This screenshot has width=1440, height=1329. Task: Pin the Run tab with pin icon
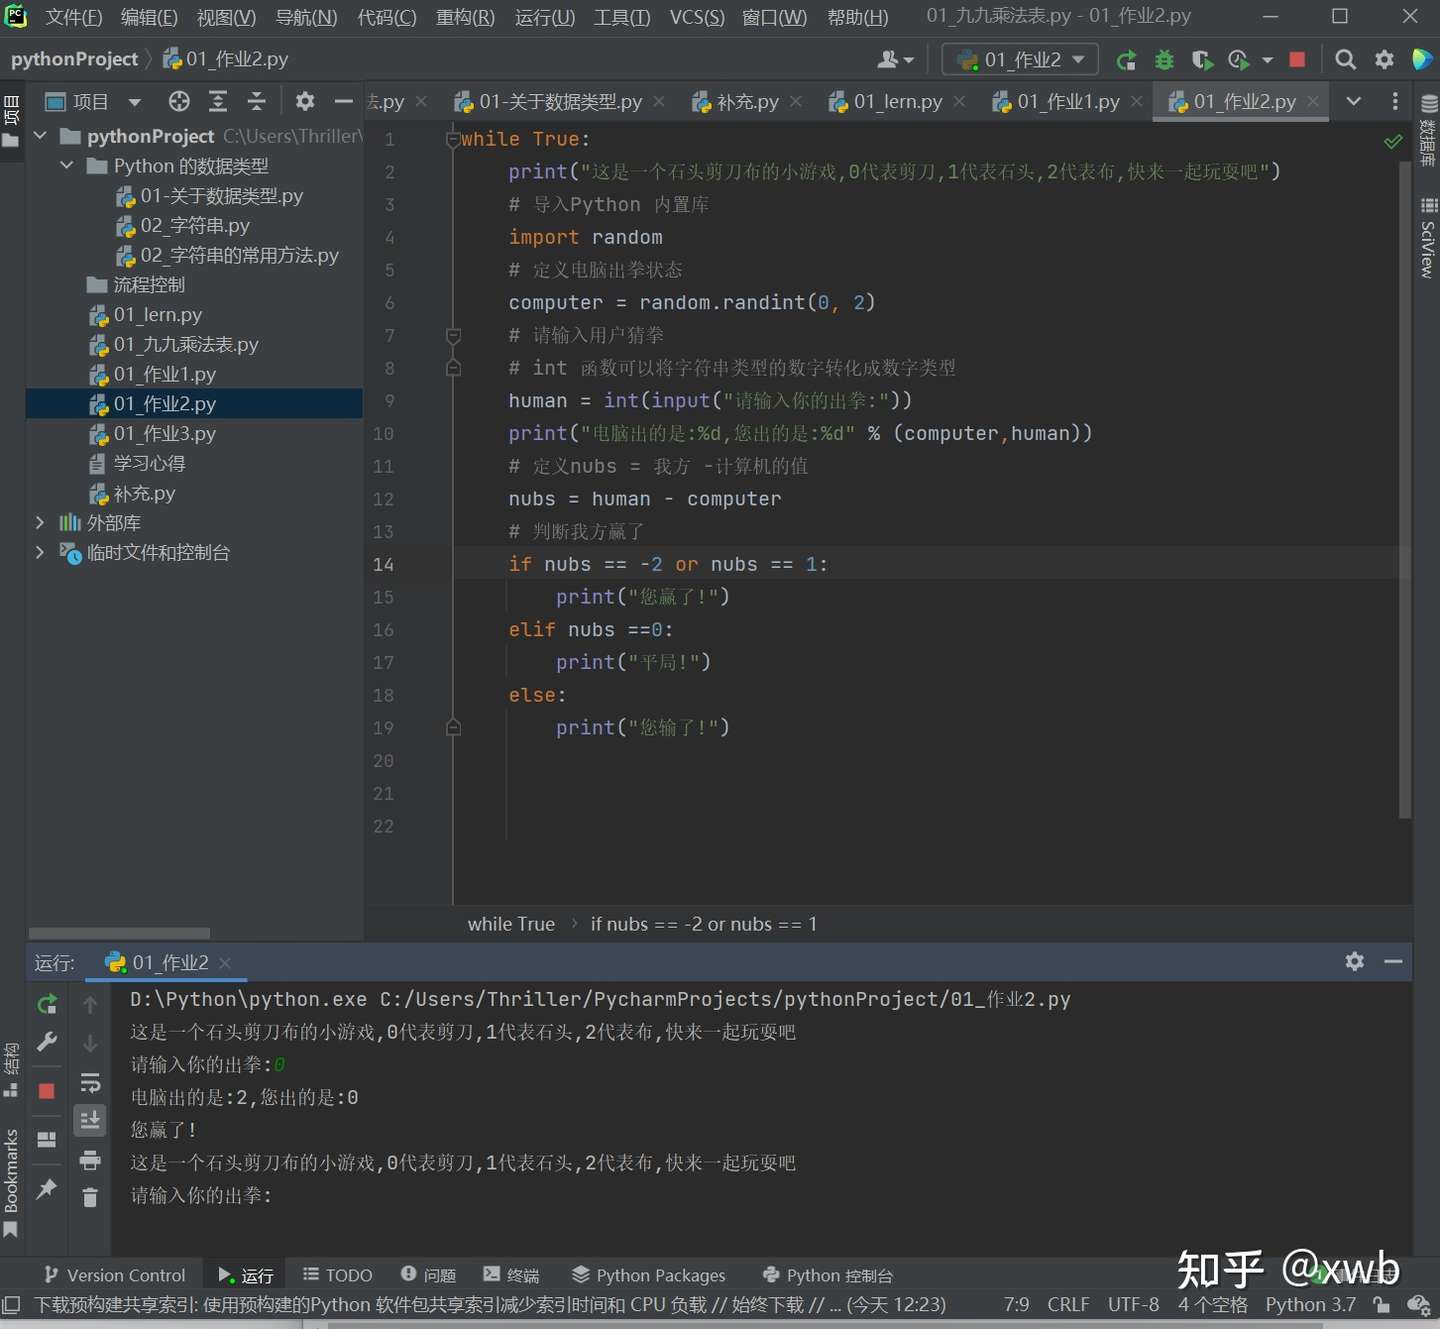(x=47, y=1189)
